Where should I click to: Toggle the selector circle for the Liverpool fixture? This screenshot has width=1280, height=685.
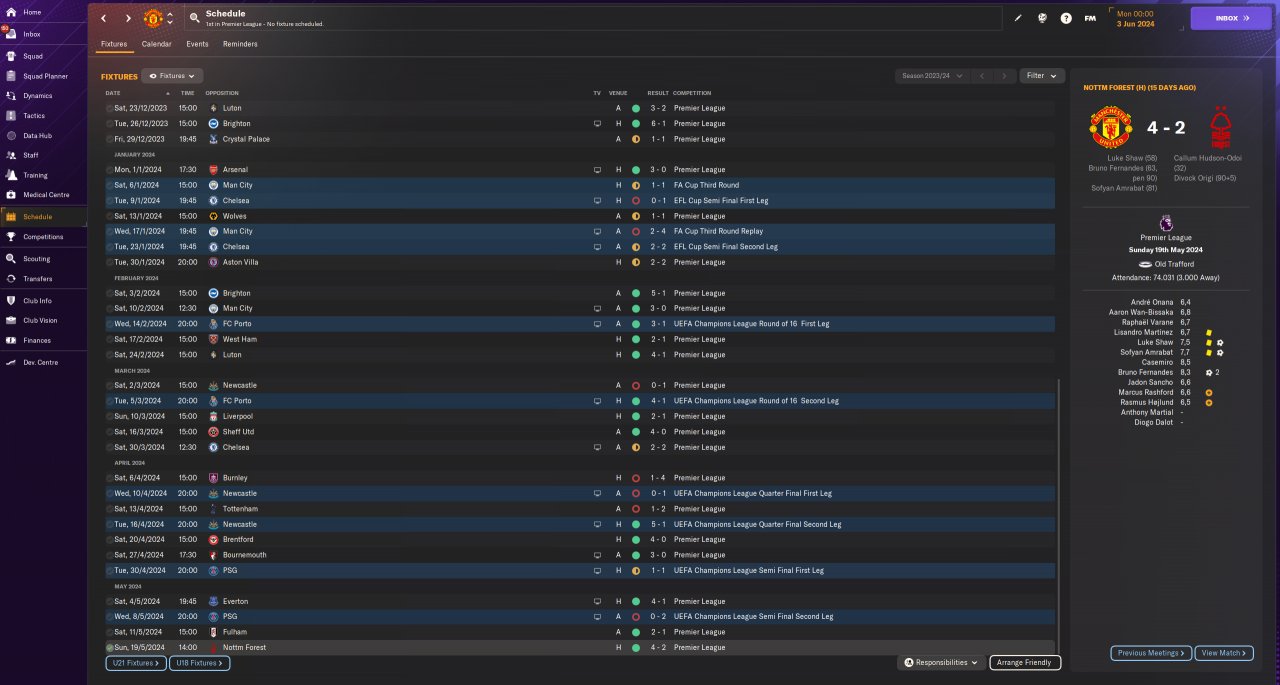coord(109,416)
